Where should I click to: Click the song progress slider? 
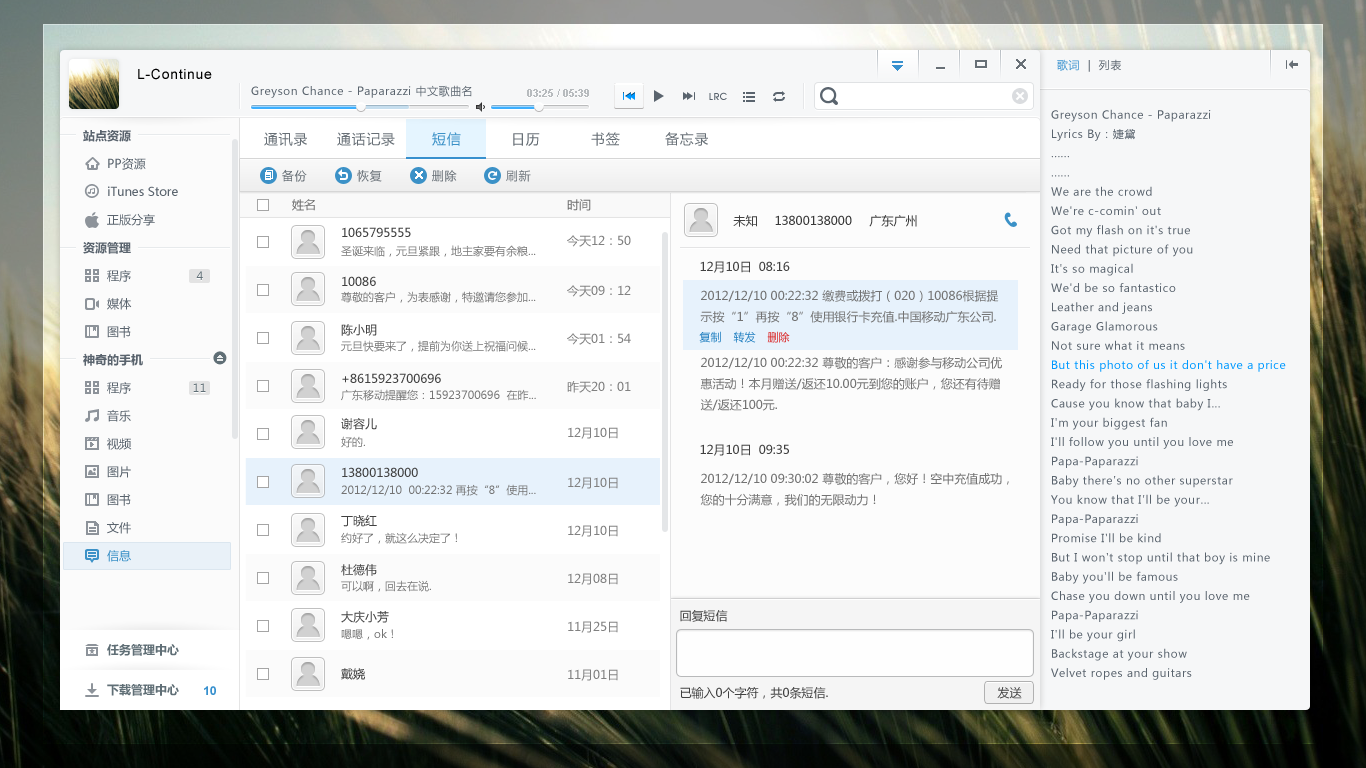pyautogui.click(x=360, y=107)
